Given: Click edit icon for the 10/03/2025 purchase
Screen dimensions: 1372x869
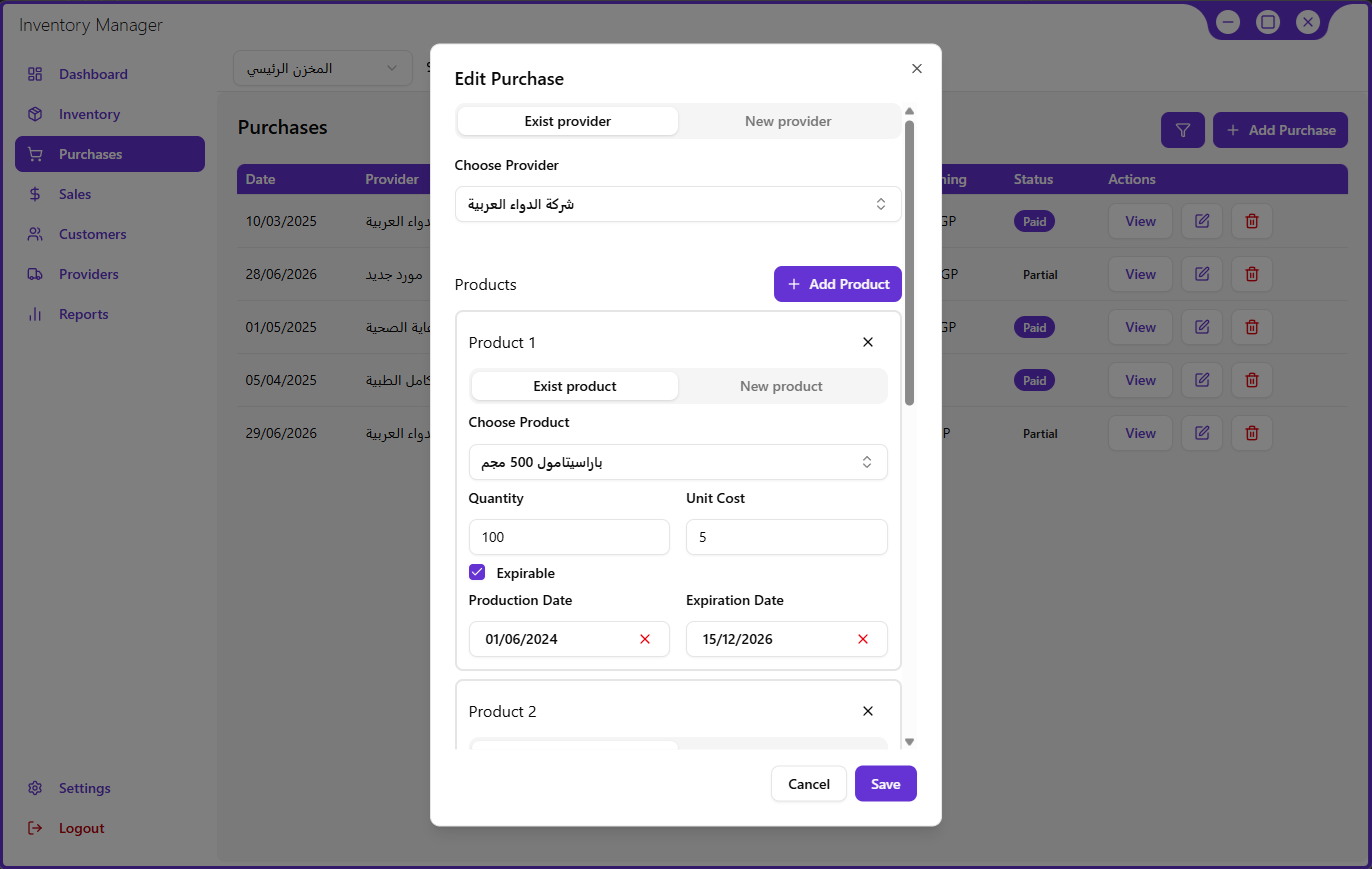Looking at the screenshot, I should 1202,221.
